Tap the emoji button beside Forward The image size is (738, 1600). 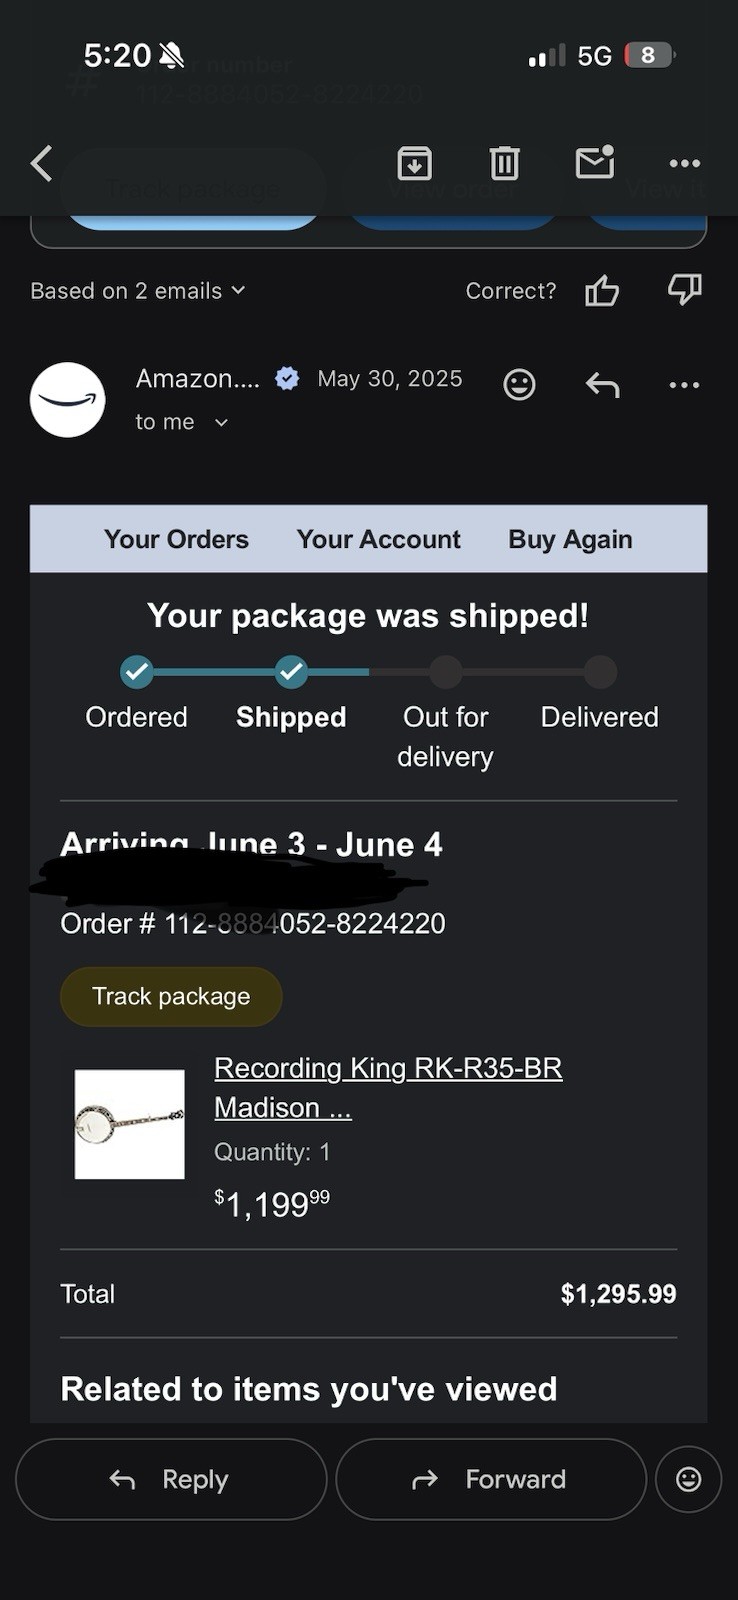[688, 1479]
